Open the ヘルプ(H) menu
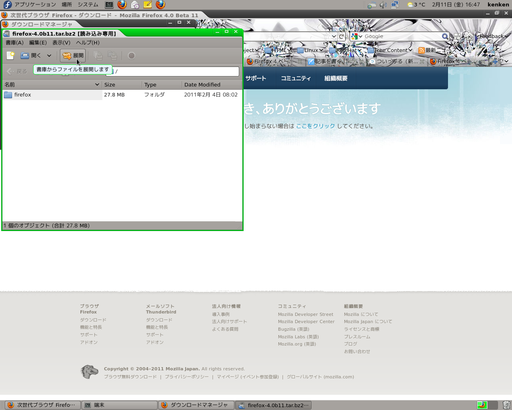Viewport: 512px width, 410px height. point(88,43)
